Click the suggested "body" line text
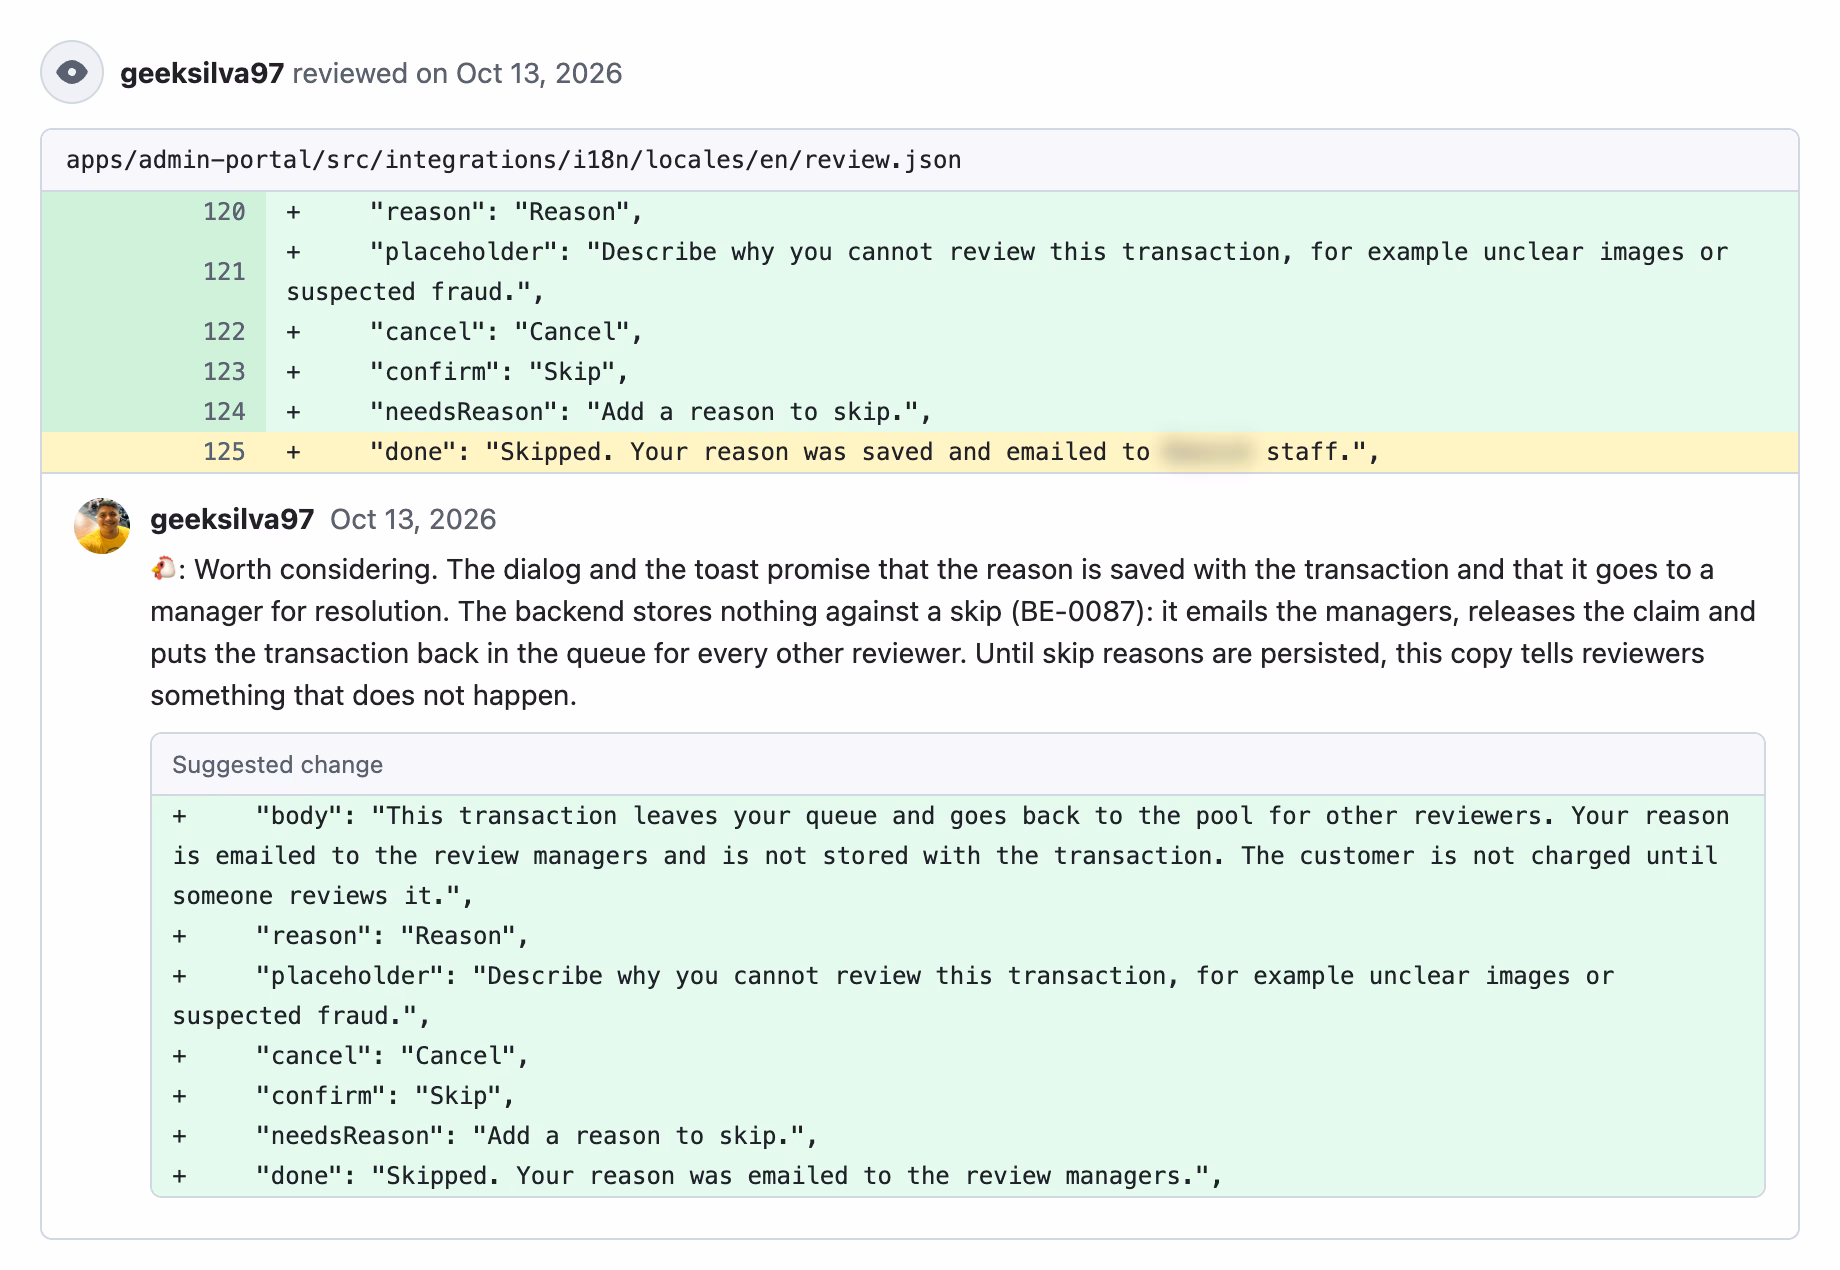The image size is (1840, 1270). 958,856
